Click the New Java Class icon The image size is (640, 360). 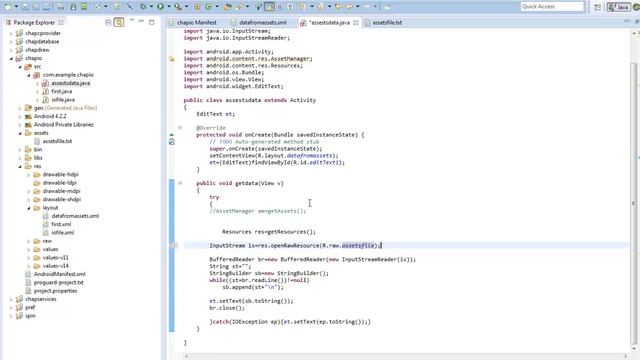pyautogui.click(x=209, y=7)
